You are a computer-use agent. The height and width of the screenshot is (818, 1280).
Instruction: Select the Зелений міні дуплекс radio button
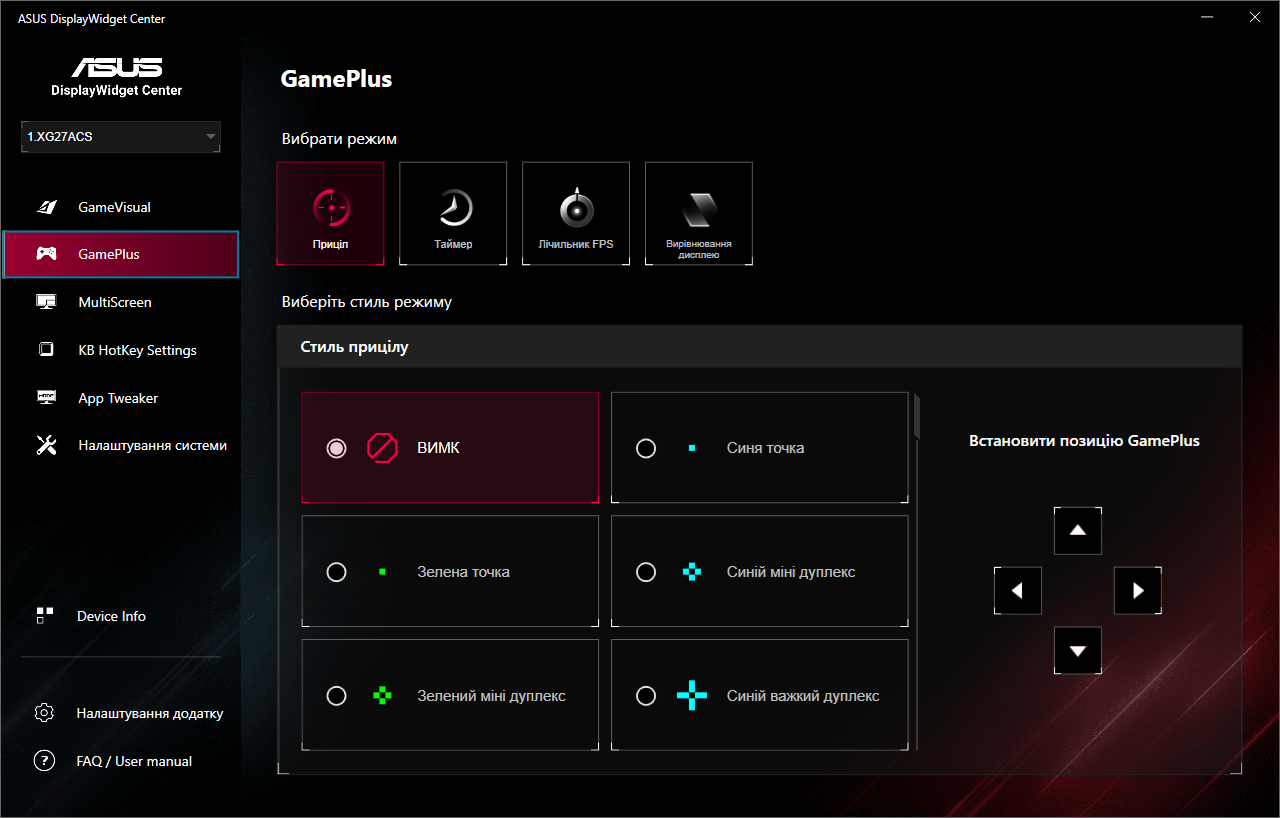pos(337,695)
